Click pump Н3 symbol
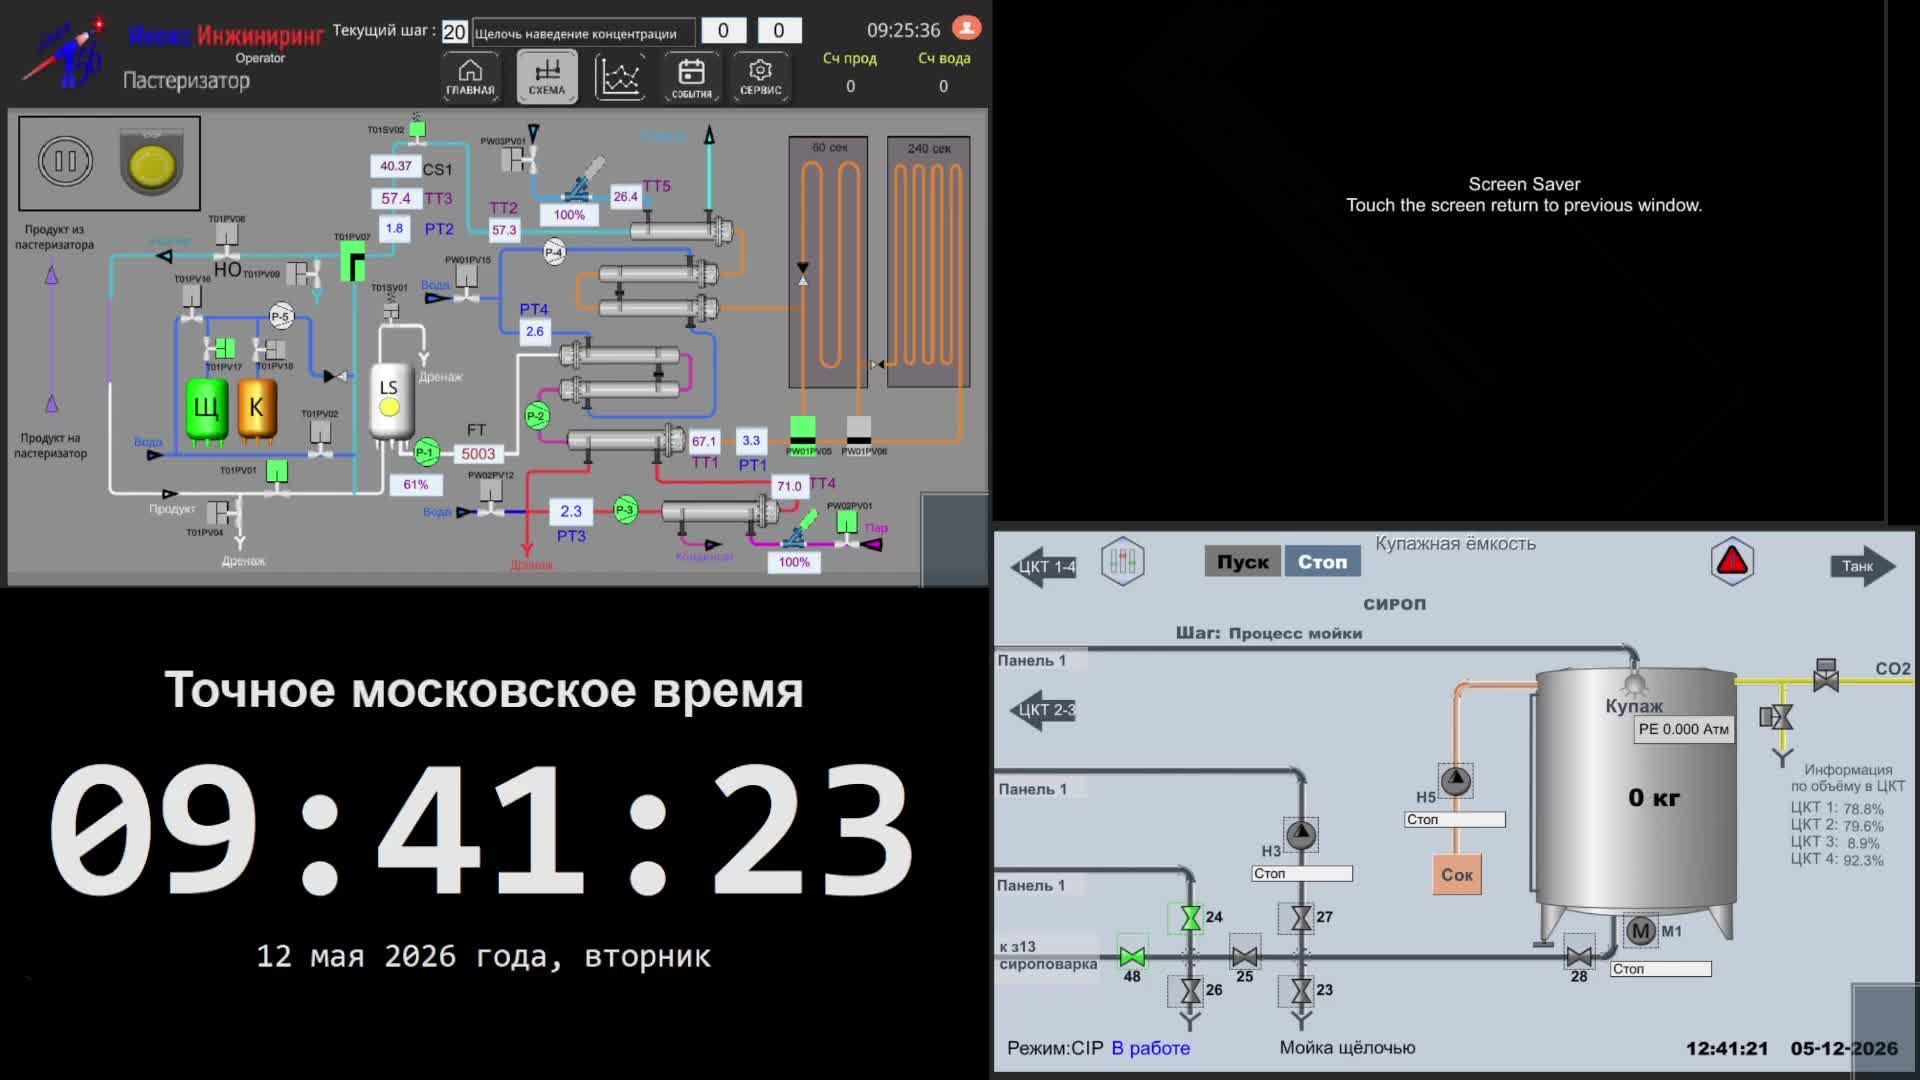Image resolution: width=1920 pixels, height=1080 pixels. (x=1301, y=835)
